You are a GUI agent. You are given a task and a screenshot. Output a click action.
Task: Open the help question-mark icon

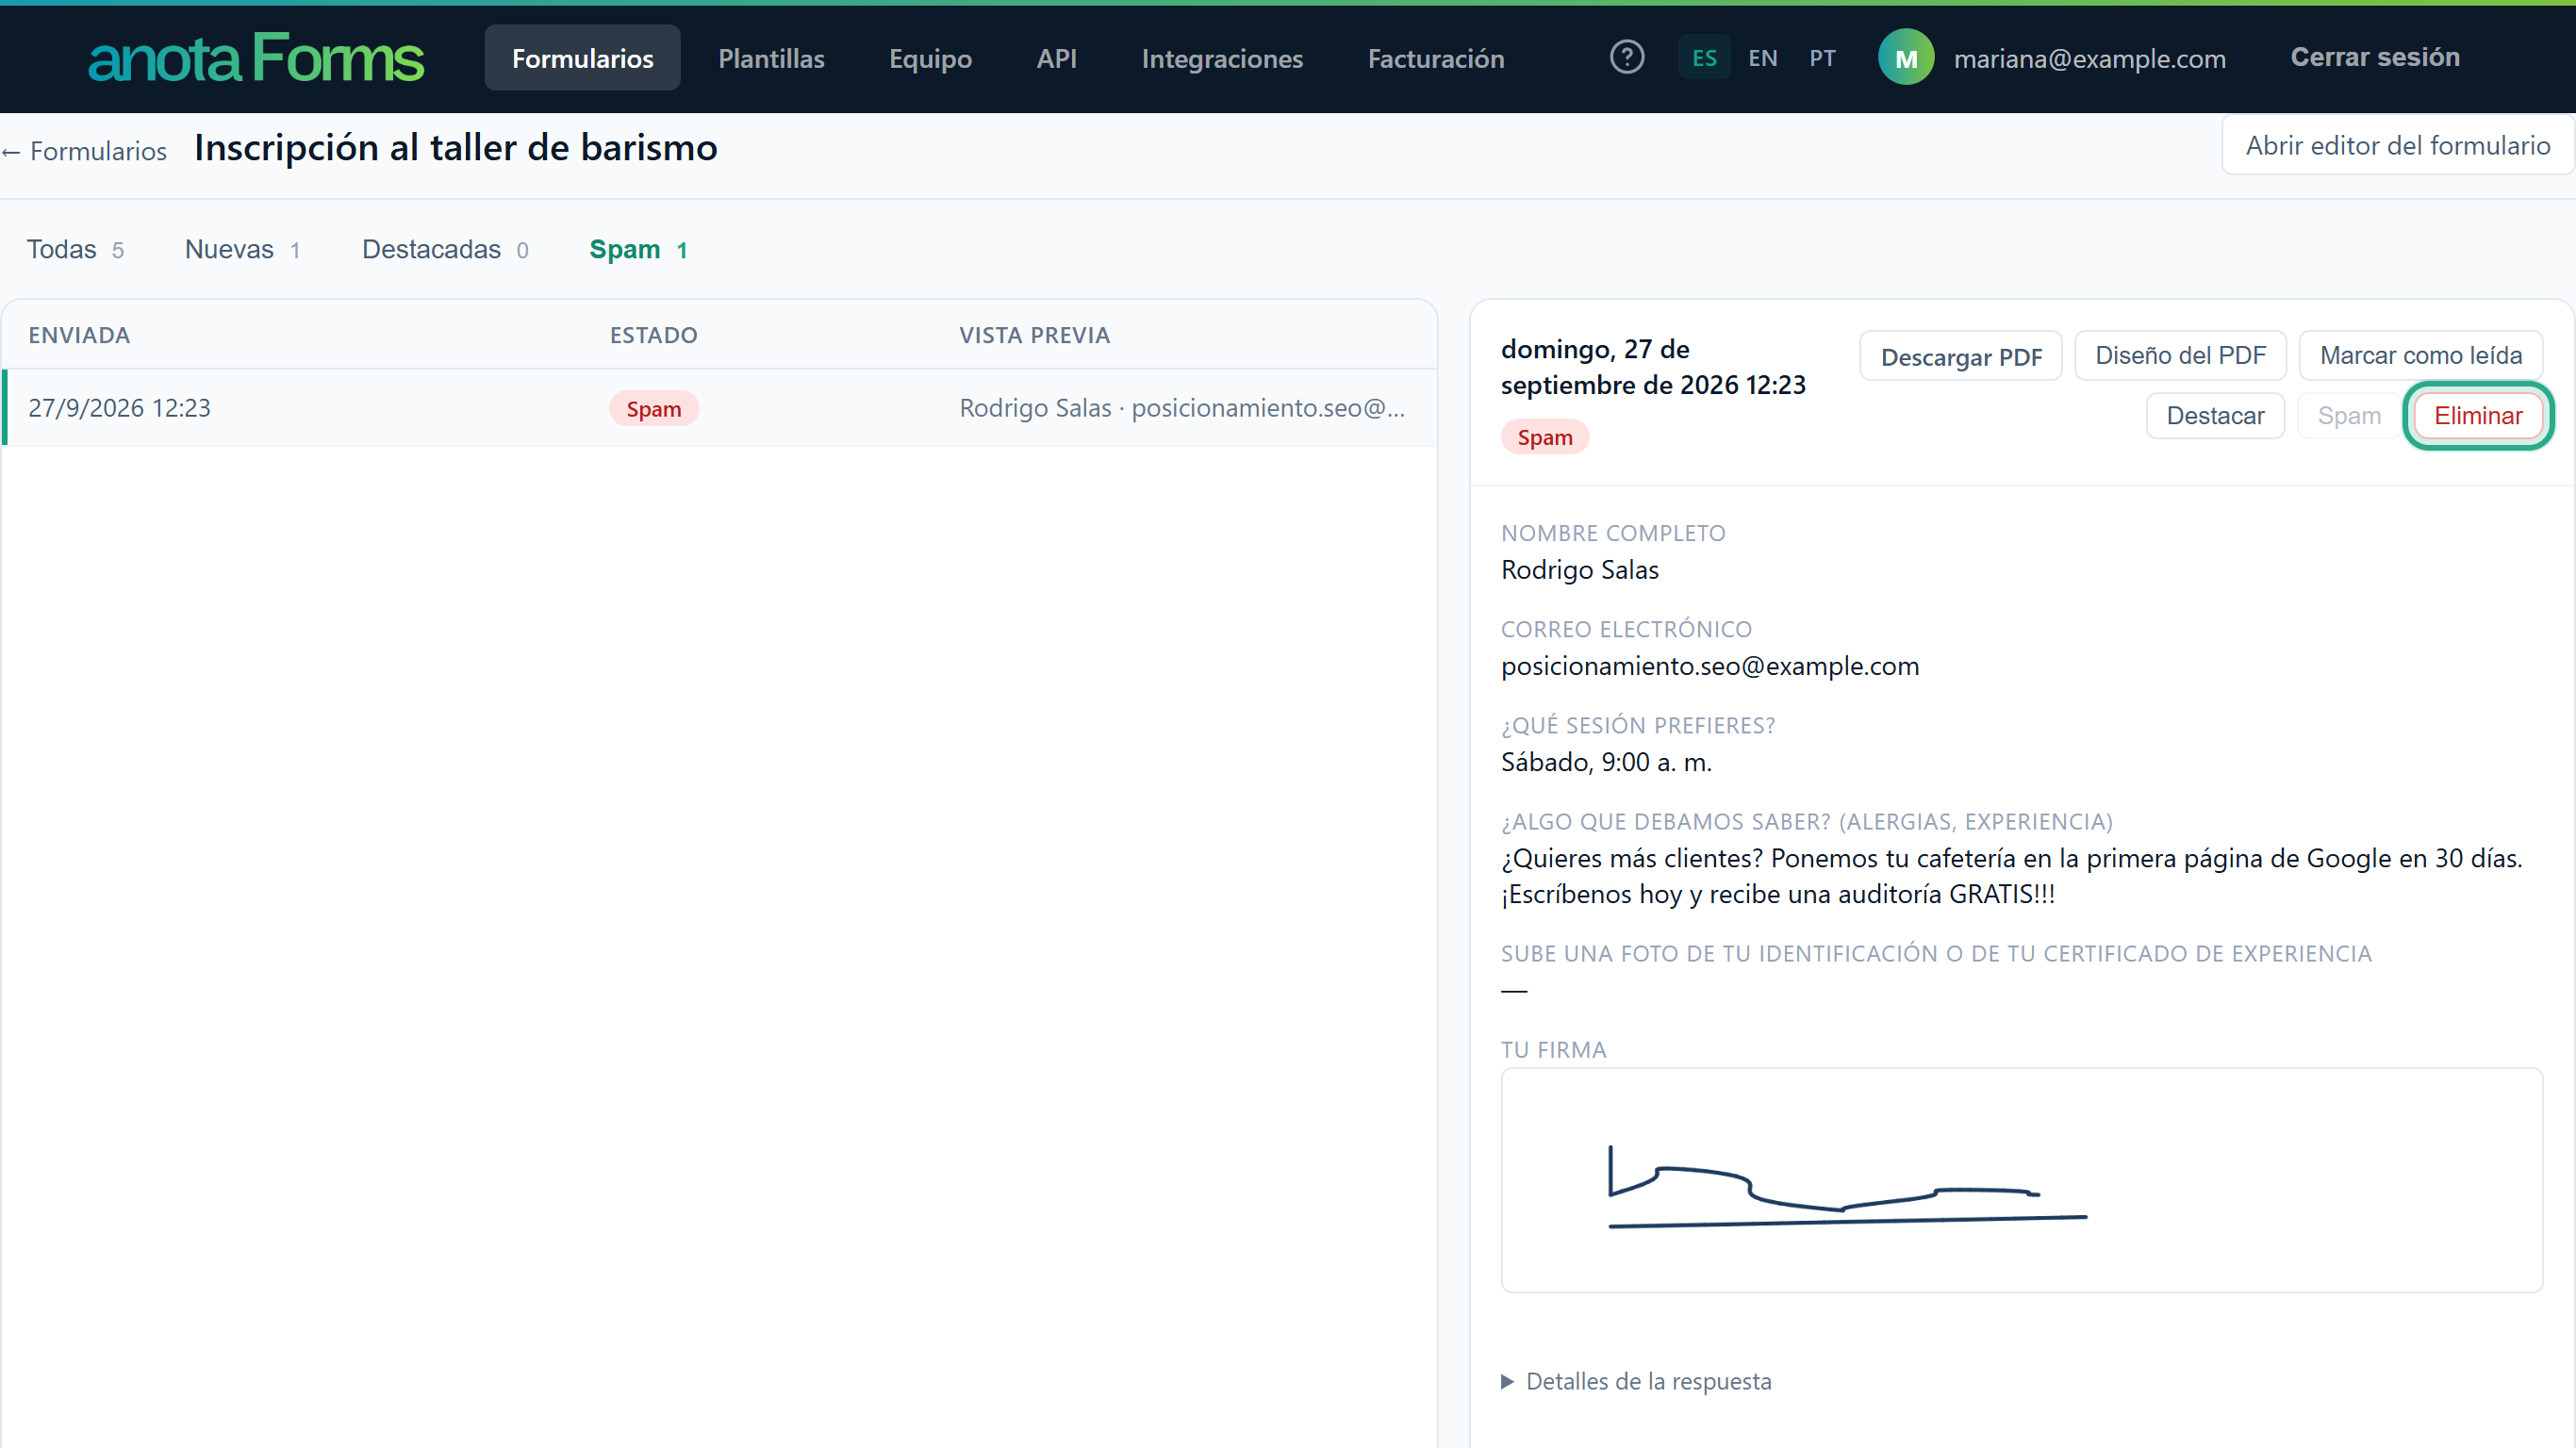(x=1627, y=57)
